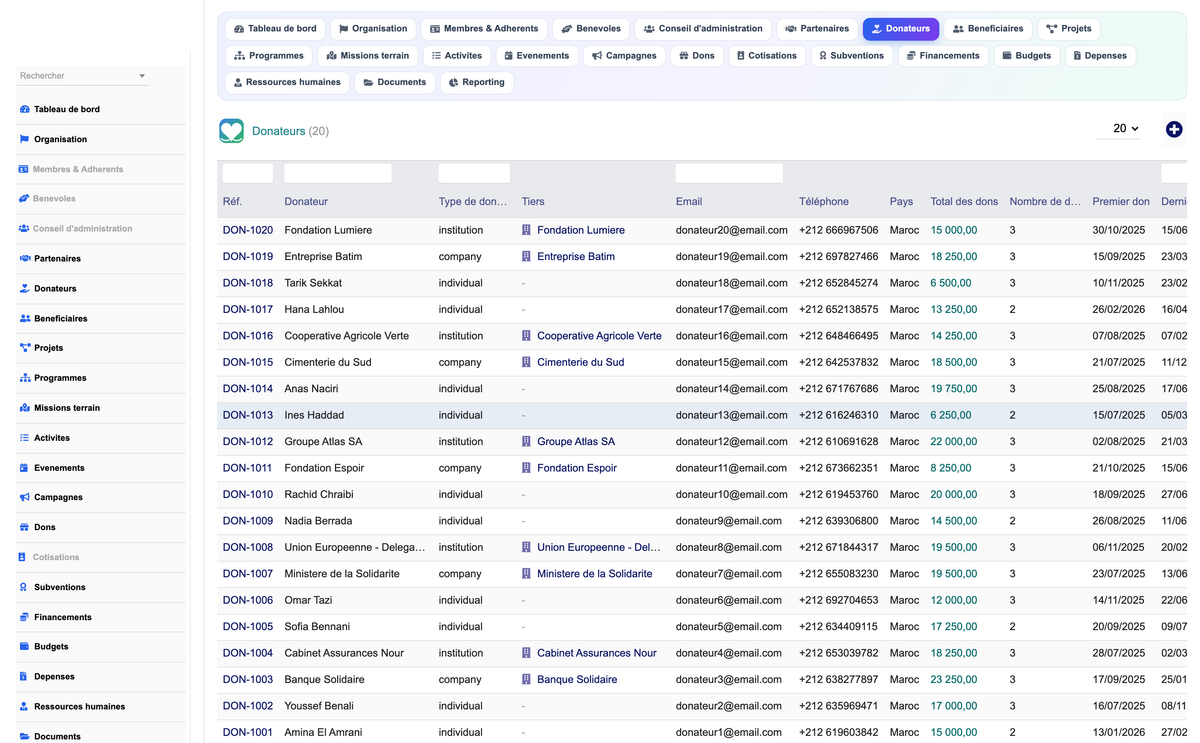
Task: Click the Type de donateur filter field
Action: point(475,174)
